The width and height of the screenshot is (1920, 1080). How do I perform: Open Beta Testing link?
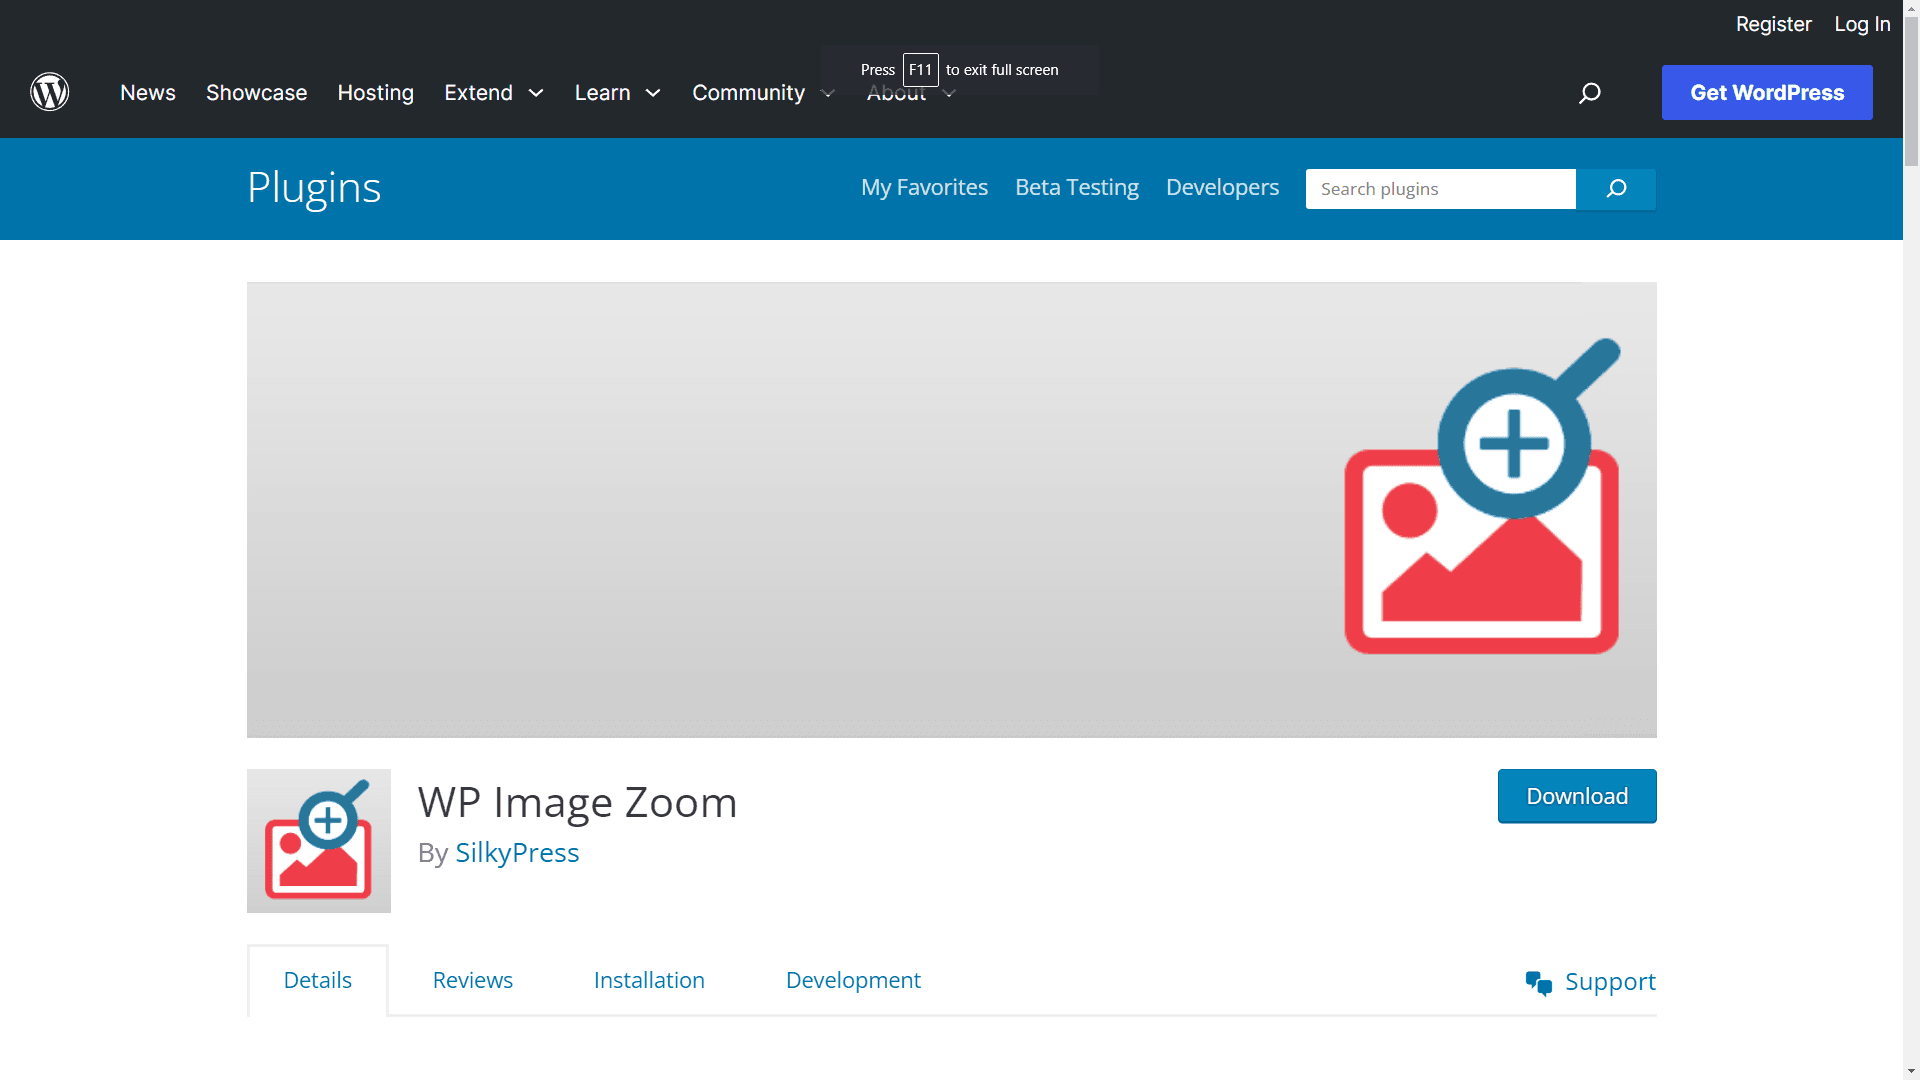pyautogui.click(x=1077, y=188)
